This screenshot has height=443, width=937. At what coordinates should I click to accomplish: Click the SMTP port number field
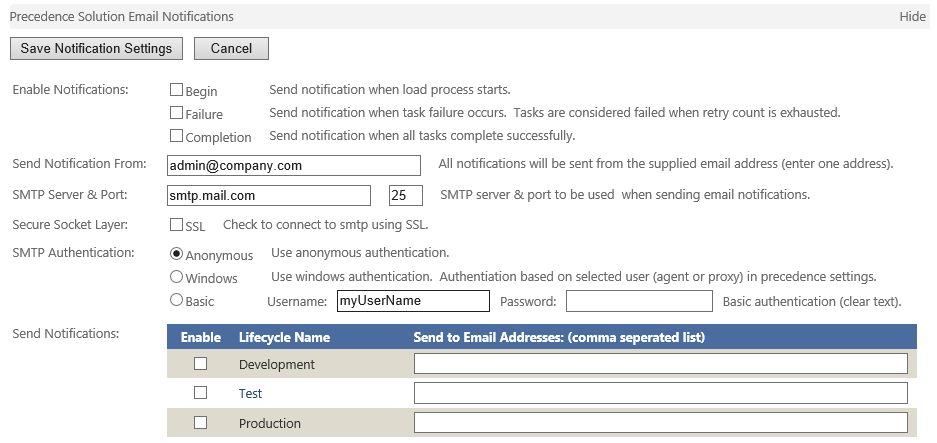(406, 195)
